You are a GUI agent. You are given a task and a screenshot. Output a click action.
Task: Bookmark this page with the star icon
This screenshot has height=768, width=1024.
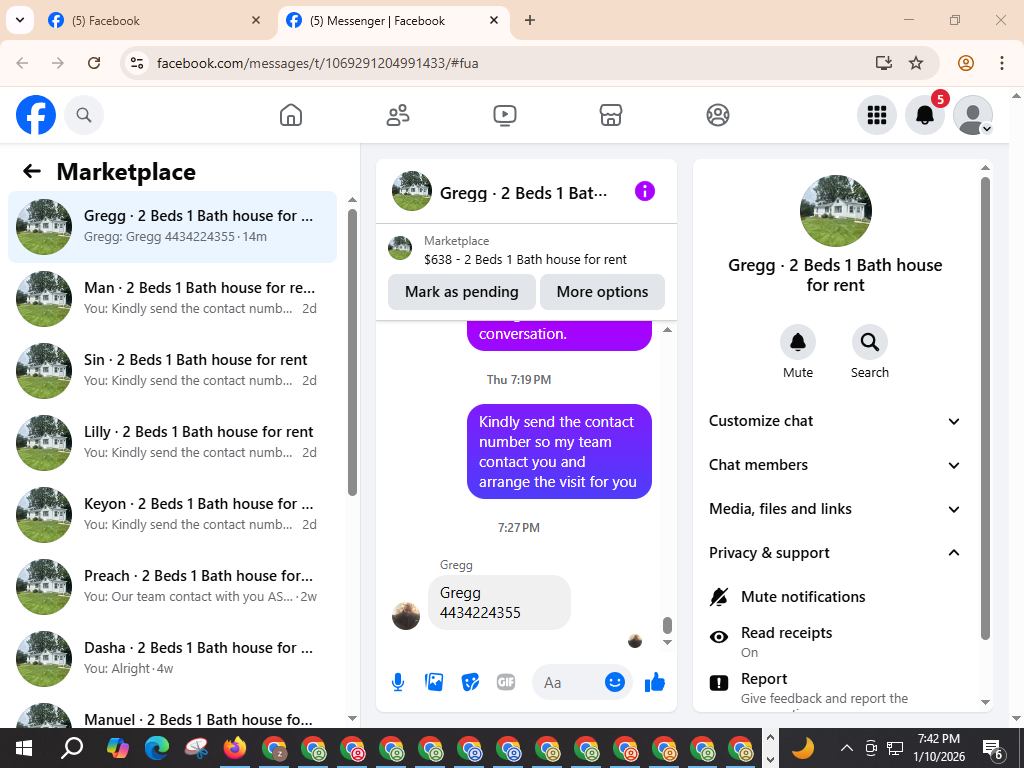pos(916,63)
